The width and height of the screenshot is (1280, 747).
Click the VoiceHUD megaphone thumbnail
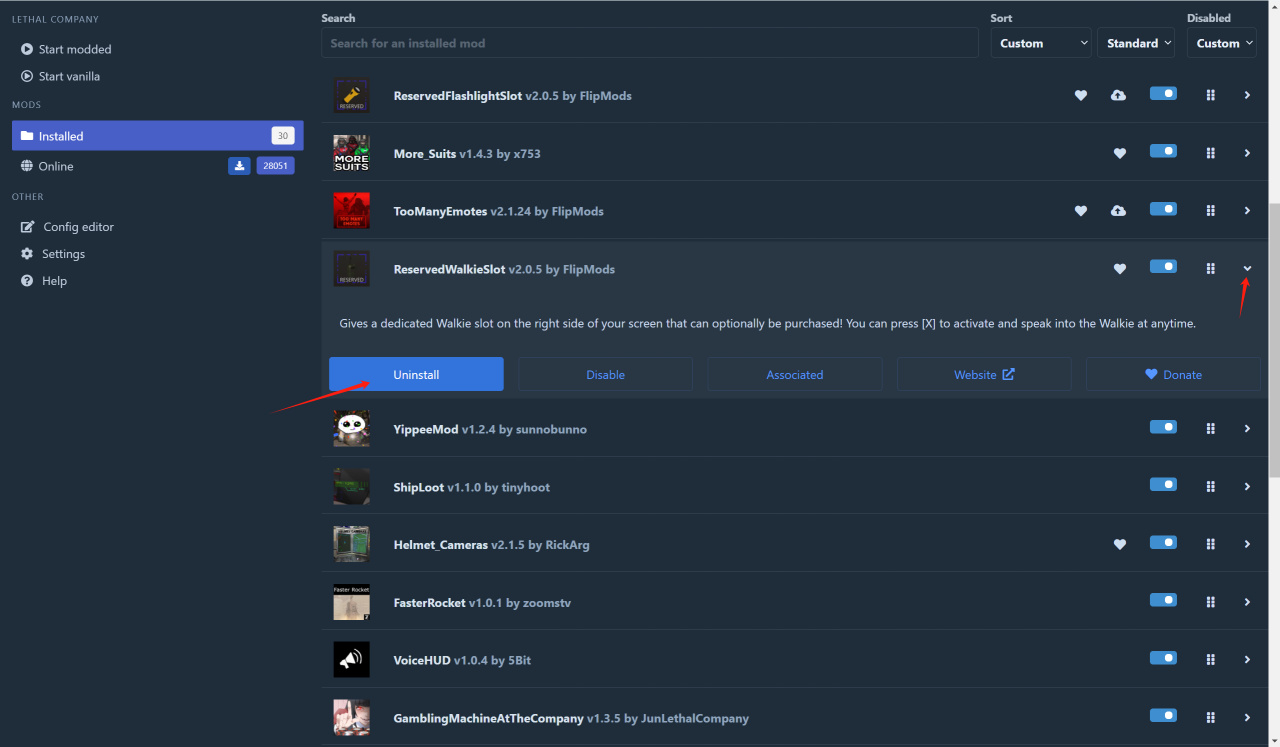tap(351, 660)
